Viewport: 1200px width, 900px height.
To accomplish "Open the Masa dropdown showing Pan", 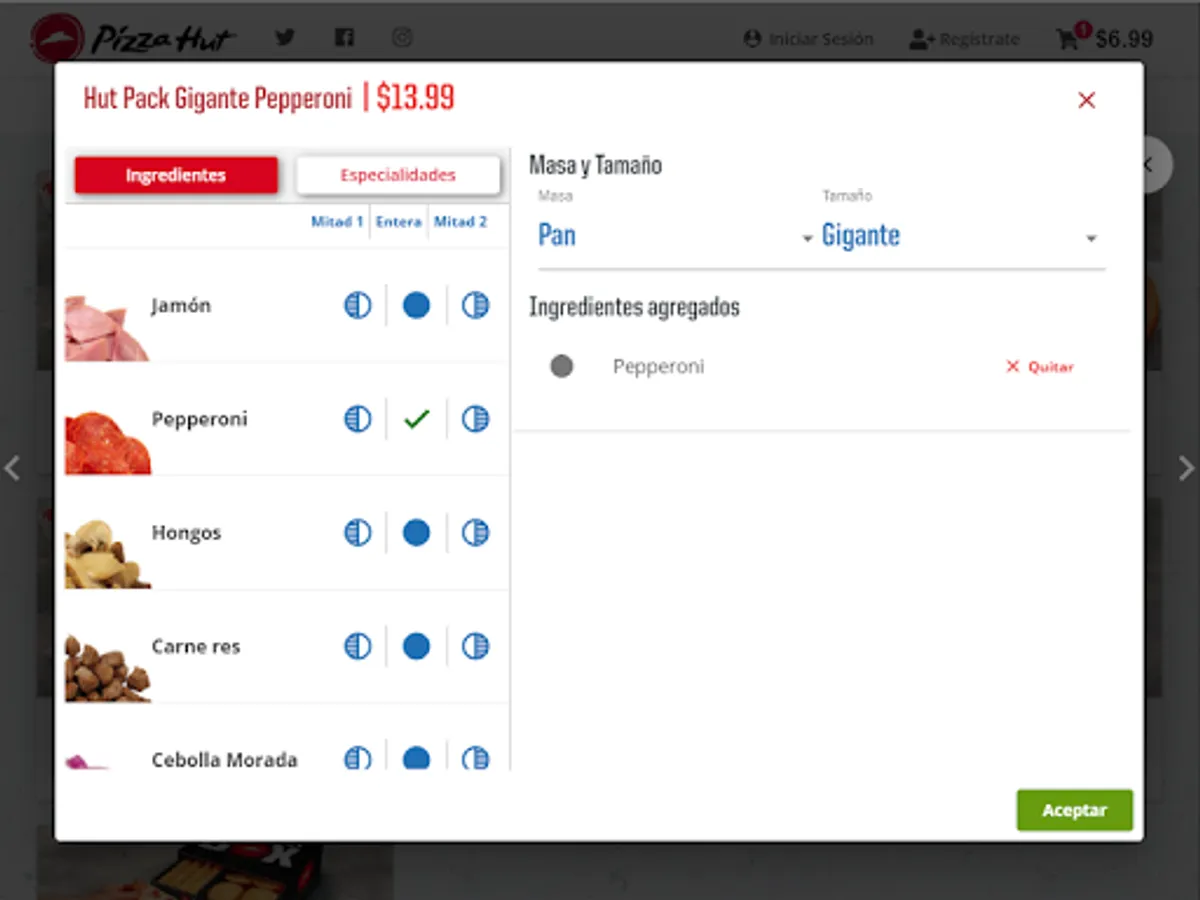I will 676,236.
